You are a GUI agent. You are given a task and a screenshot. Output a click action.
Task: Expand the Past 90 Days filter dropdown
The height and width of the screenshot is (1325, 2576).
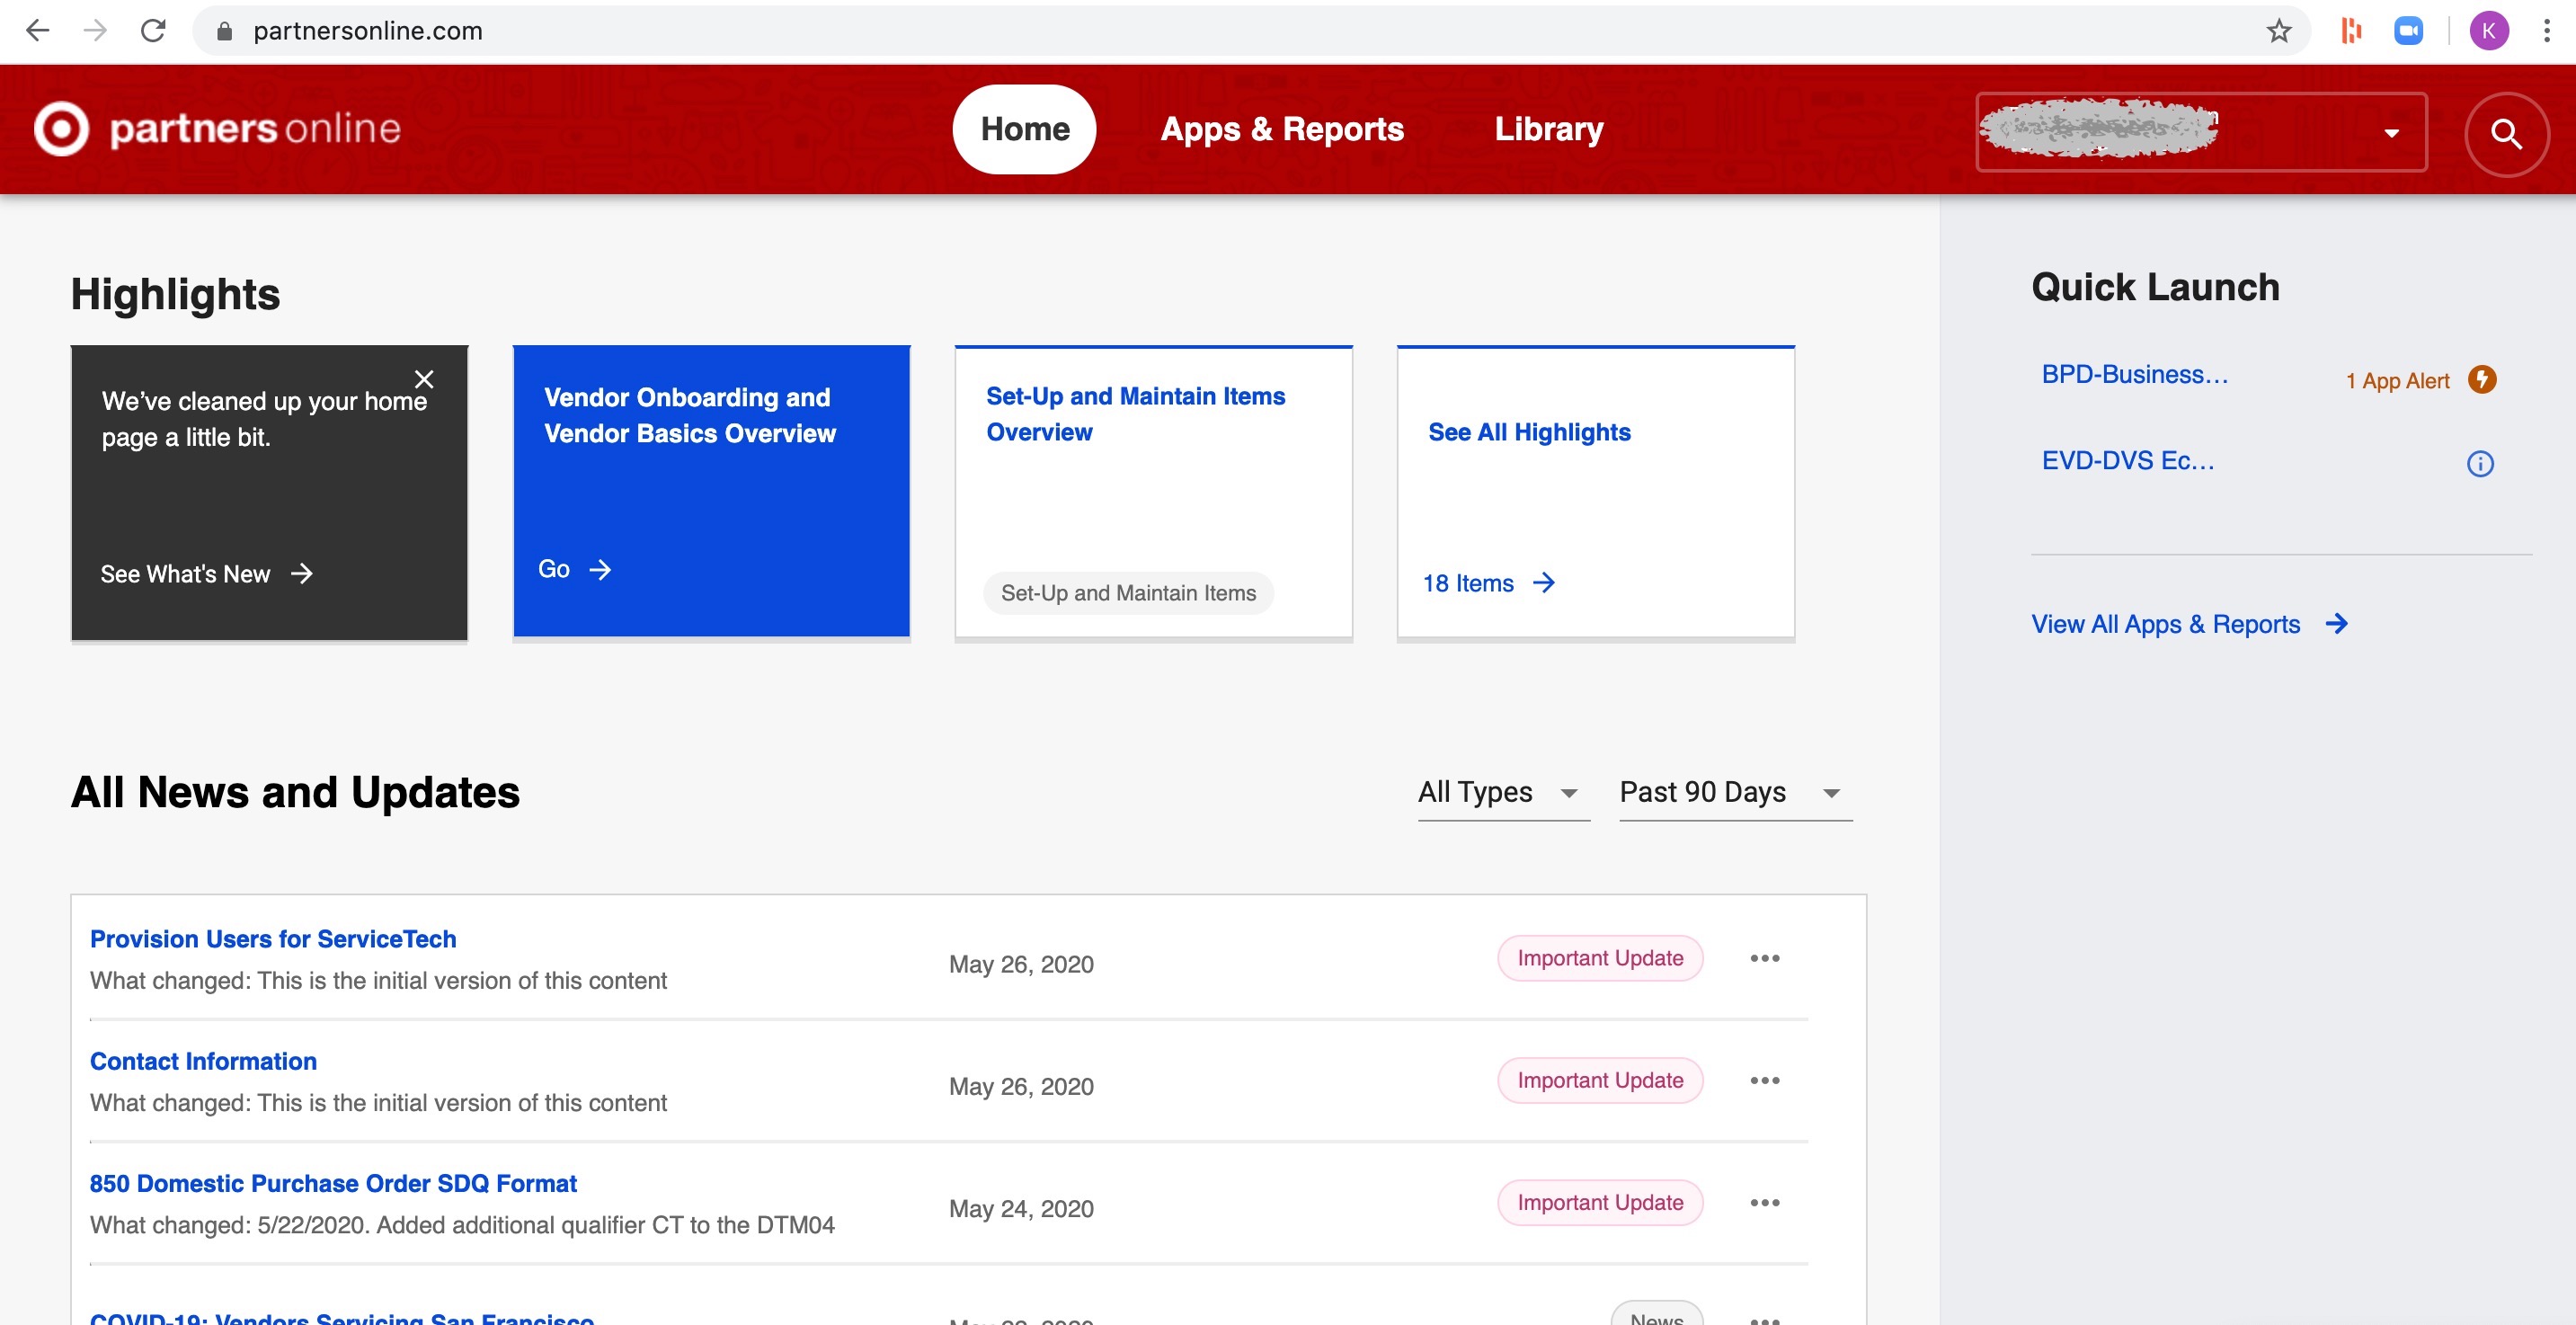(1735, 793)
